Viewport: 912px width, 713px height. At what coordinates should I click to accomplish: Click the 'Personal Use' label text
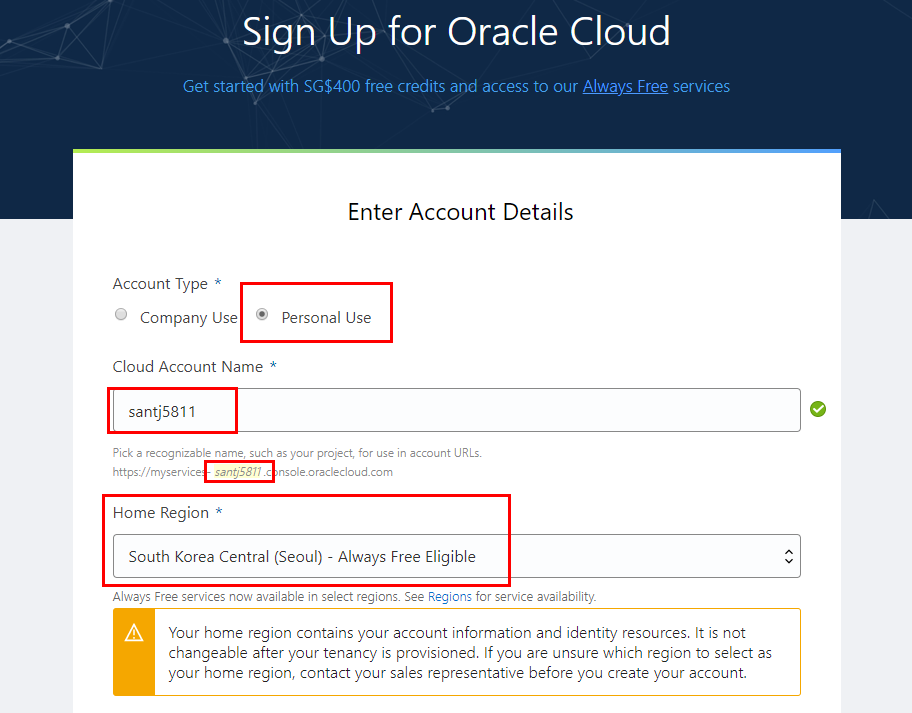(x=326, y=318)
